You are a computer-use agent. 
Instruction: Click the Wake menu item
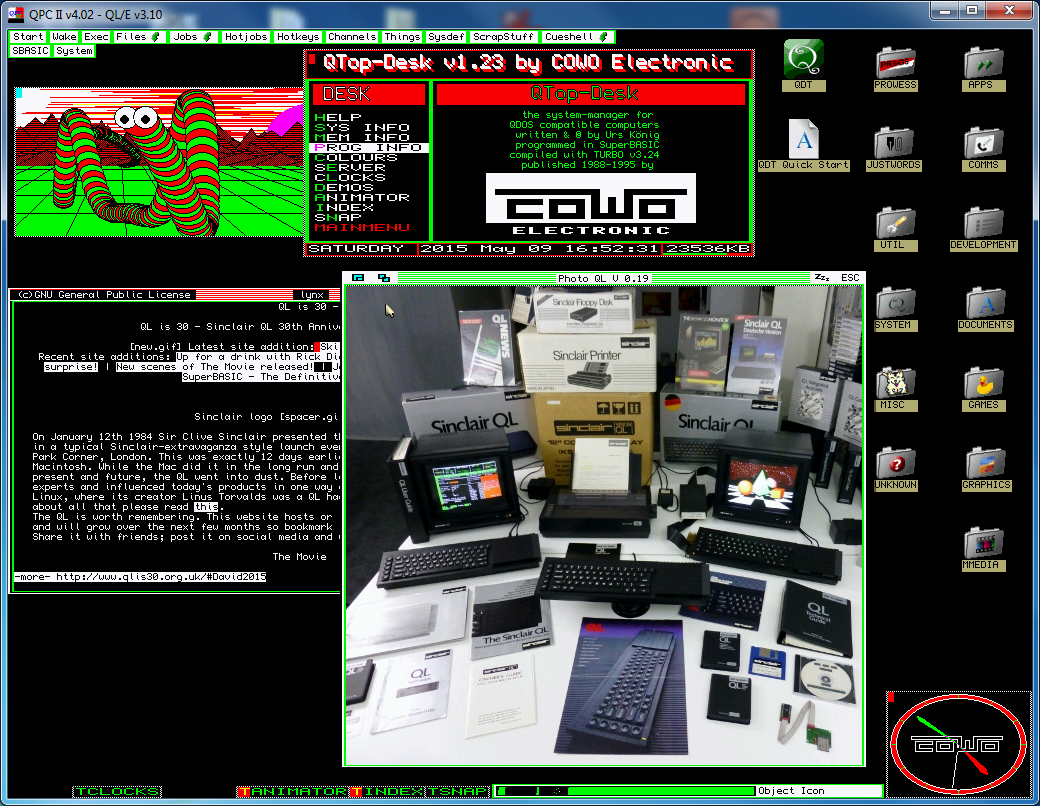tap(64, 37)
